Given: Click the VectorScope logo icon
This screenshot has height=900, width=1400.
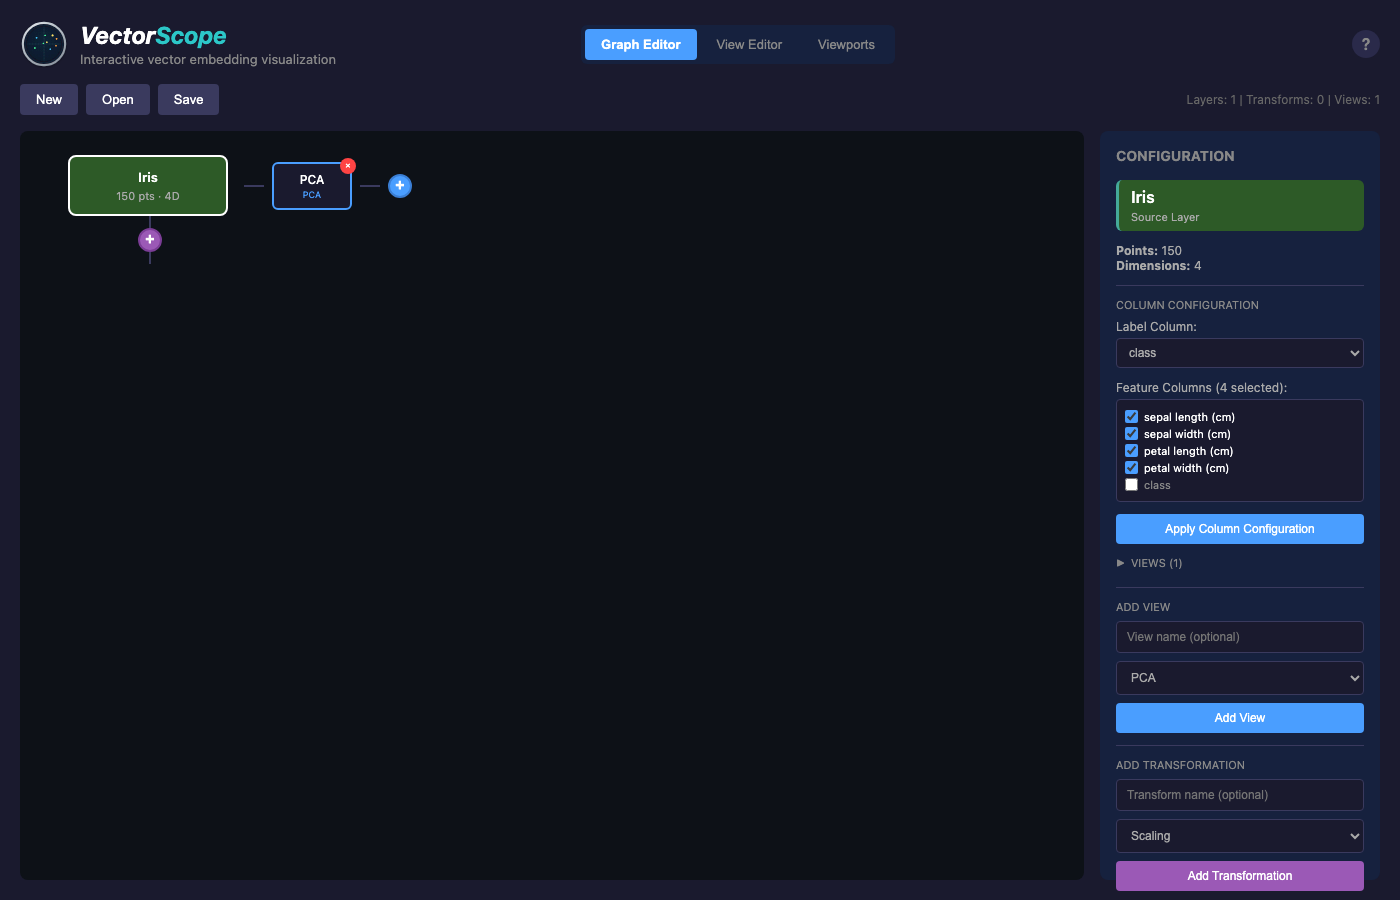Looking at the screenshot, I should click(x=44, y=44).
